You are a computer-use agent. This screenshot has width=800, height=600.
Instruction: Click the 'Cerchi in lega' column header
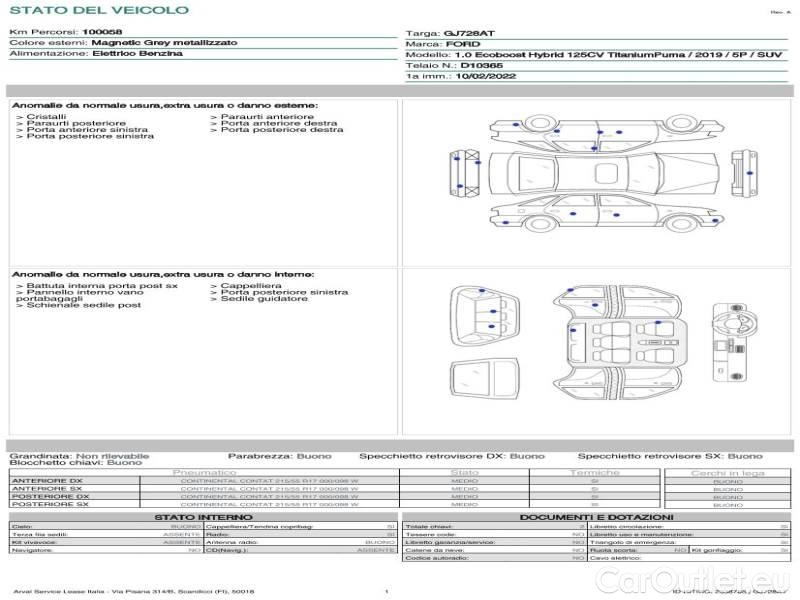click(728, 473)
